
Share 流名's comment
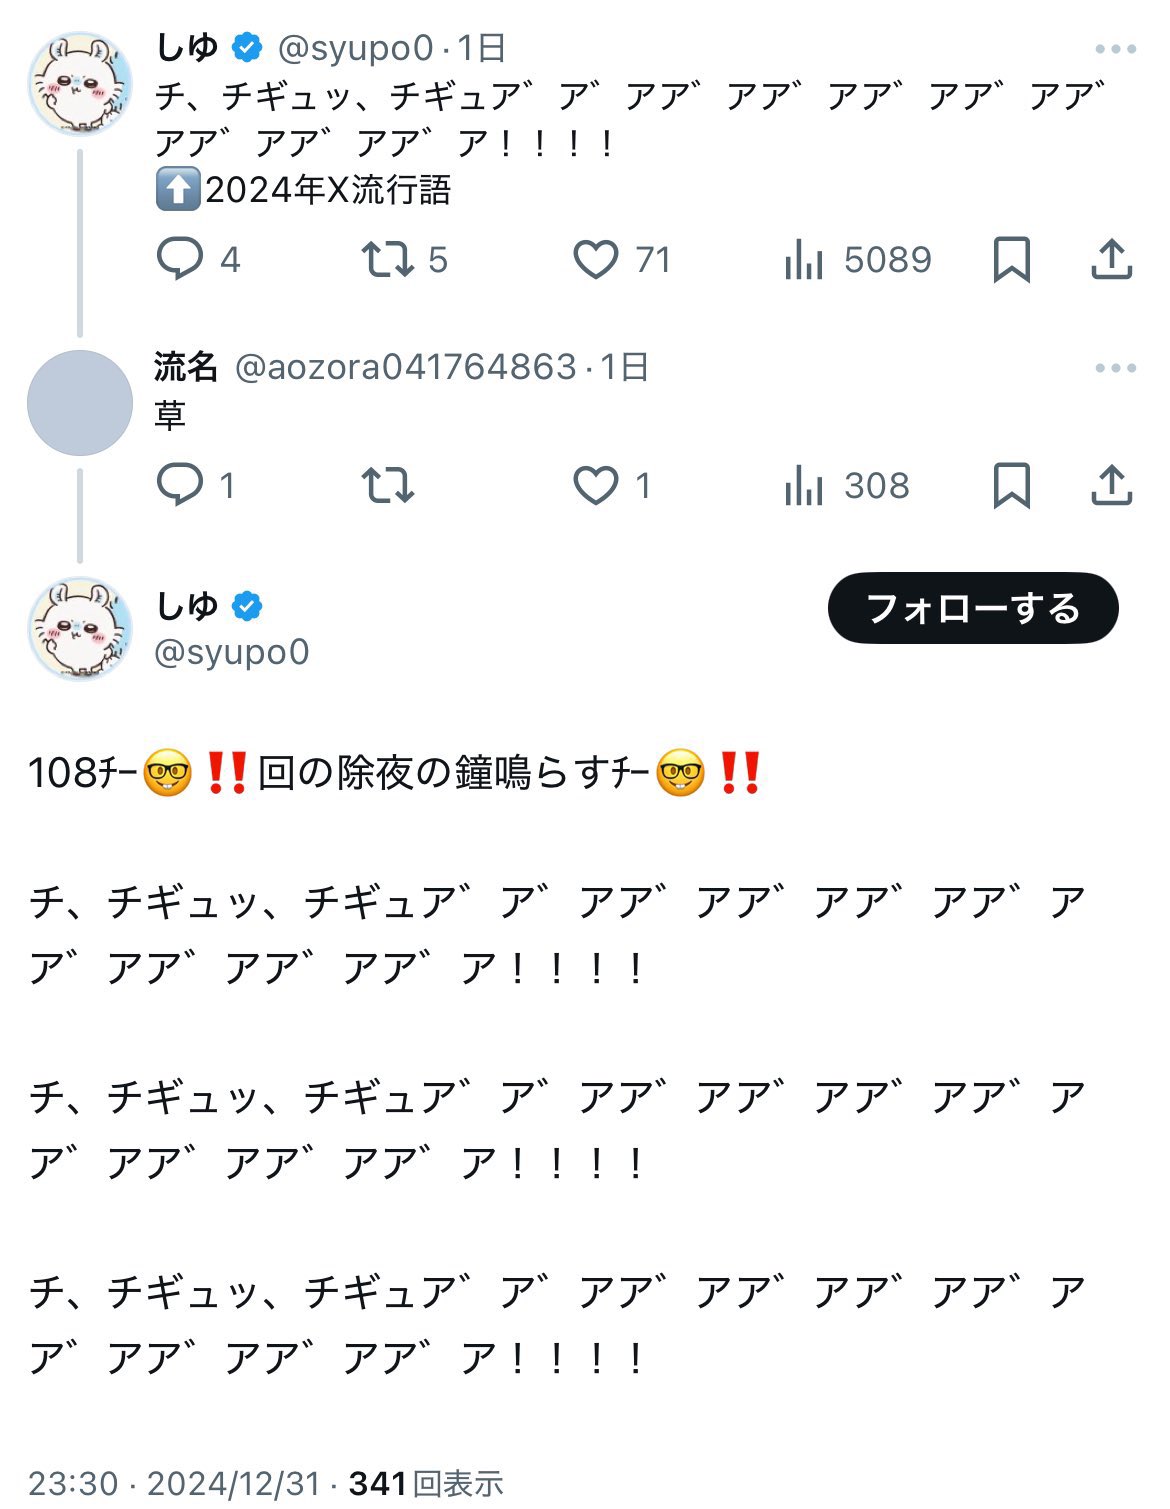tap(1111, 485)
